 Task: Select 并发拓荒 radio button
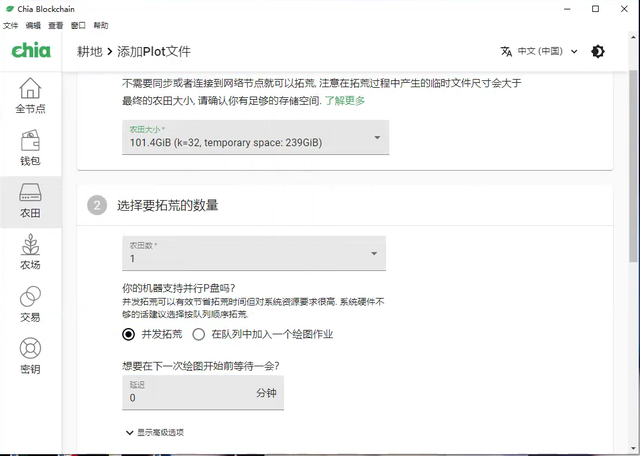129,334
